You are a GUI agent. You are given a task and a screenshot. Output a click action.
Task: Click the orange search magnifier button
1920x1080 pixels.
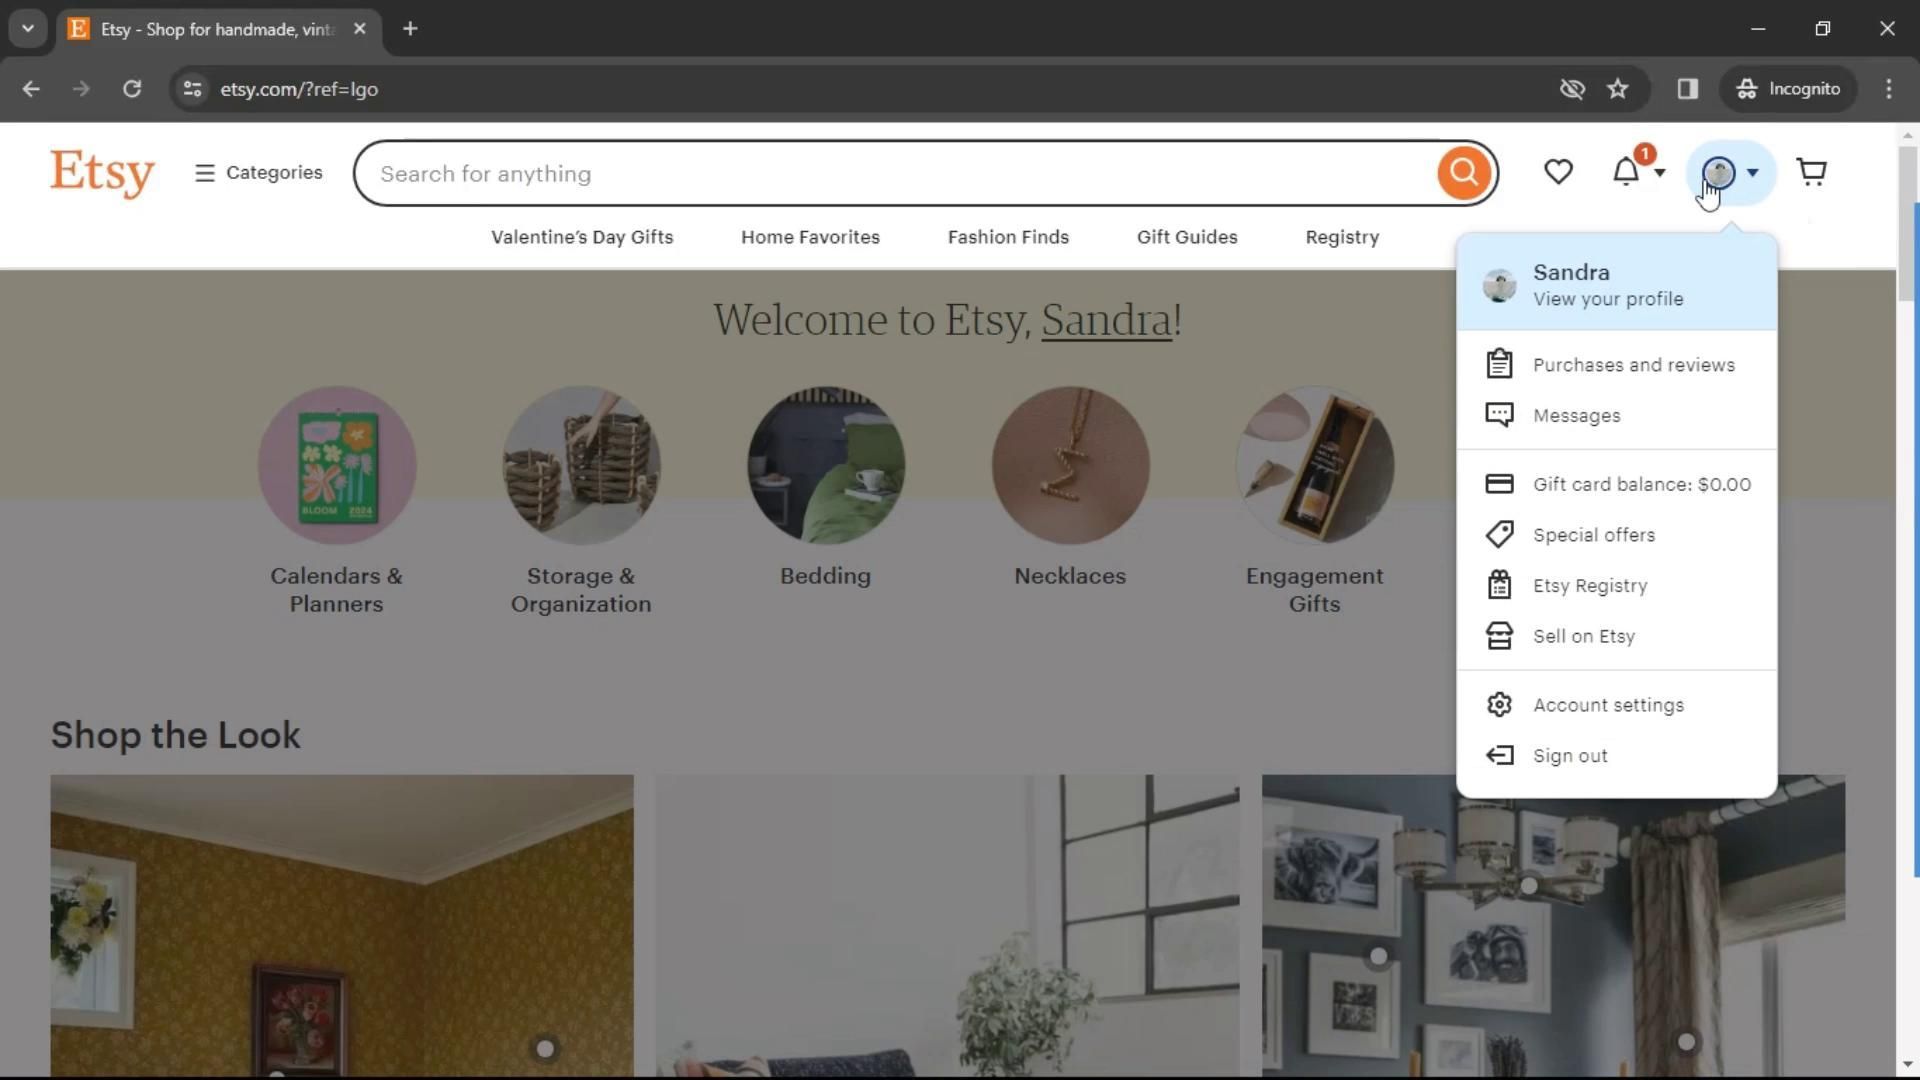pos(1463,173)
